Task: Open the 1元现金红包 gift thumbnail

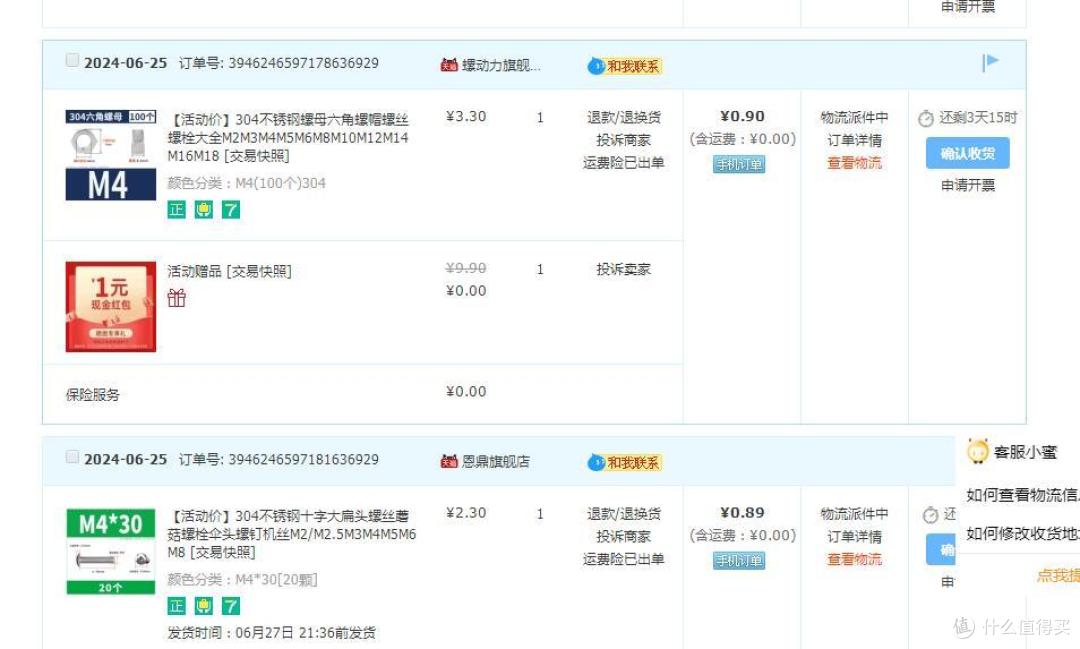Action: [111, 307]
